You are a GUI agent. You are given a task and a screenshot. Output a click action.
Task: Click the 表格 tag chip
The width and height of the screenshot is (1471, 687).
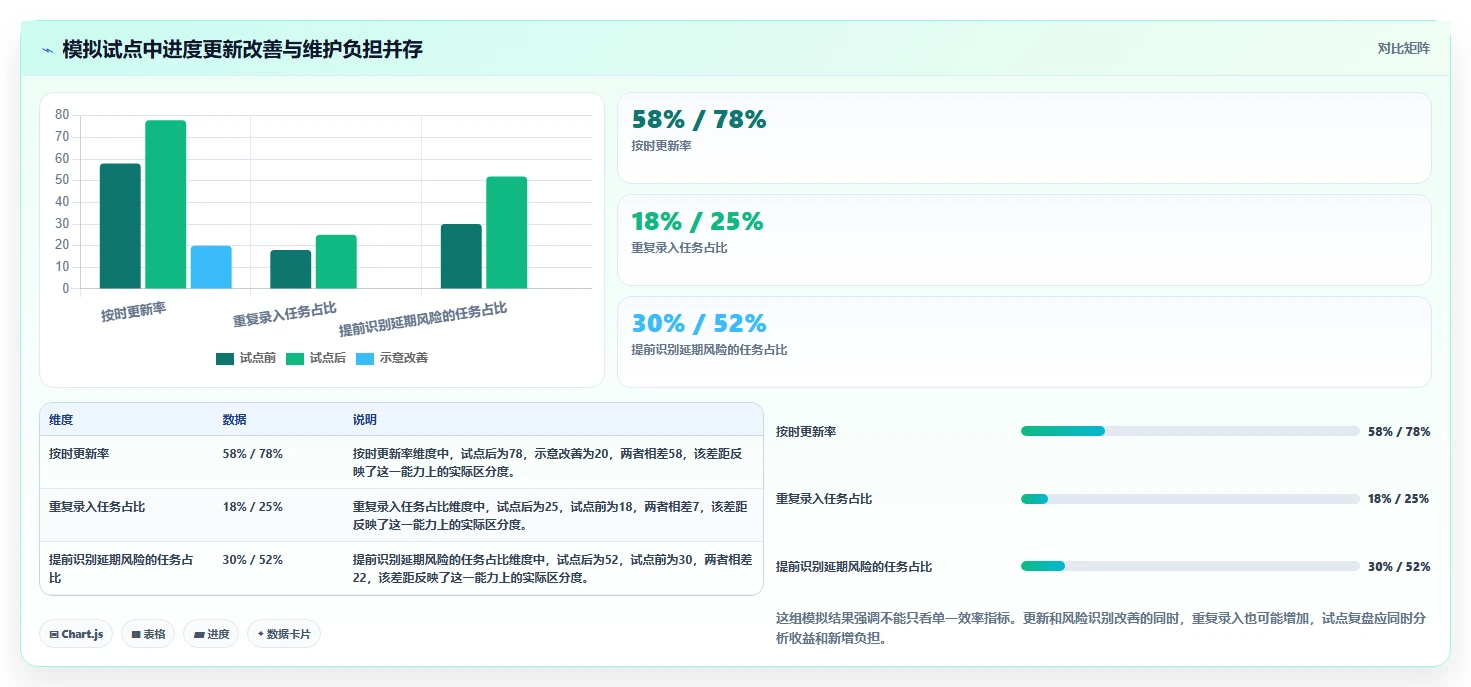tap(148, 634)
